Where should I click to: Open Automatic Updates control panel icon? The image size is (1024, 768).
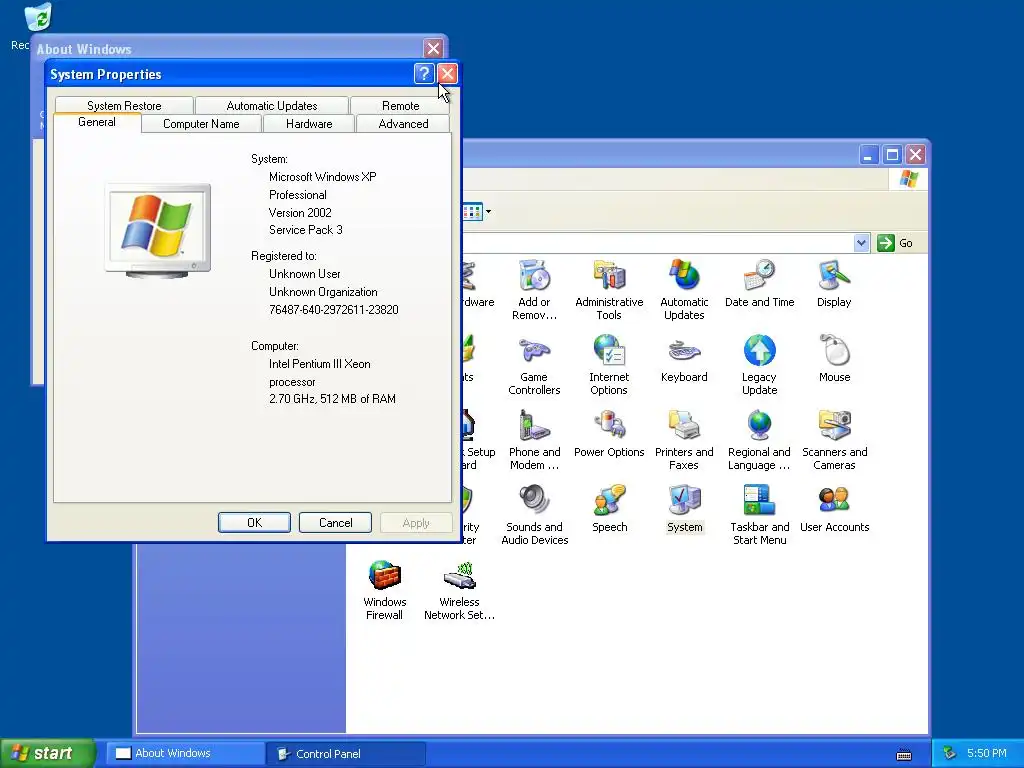[684, 289]
